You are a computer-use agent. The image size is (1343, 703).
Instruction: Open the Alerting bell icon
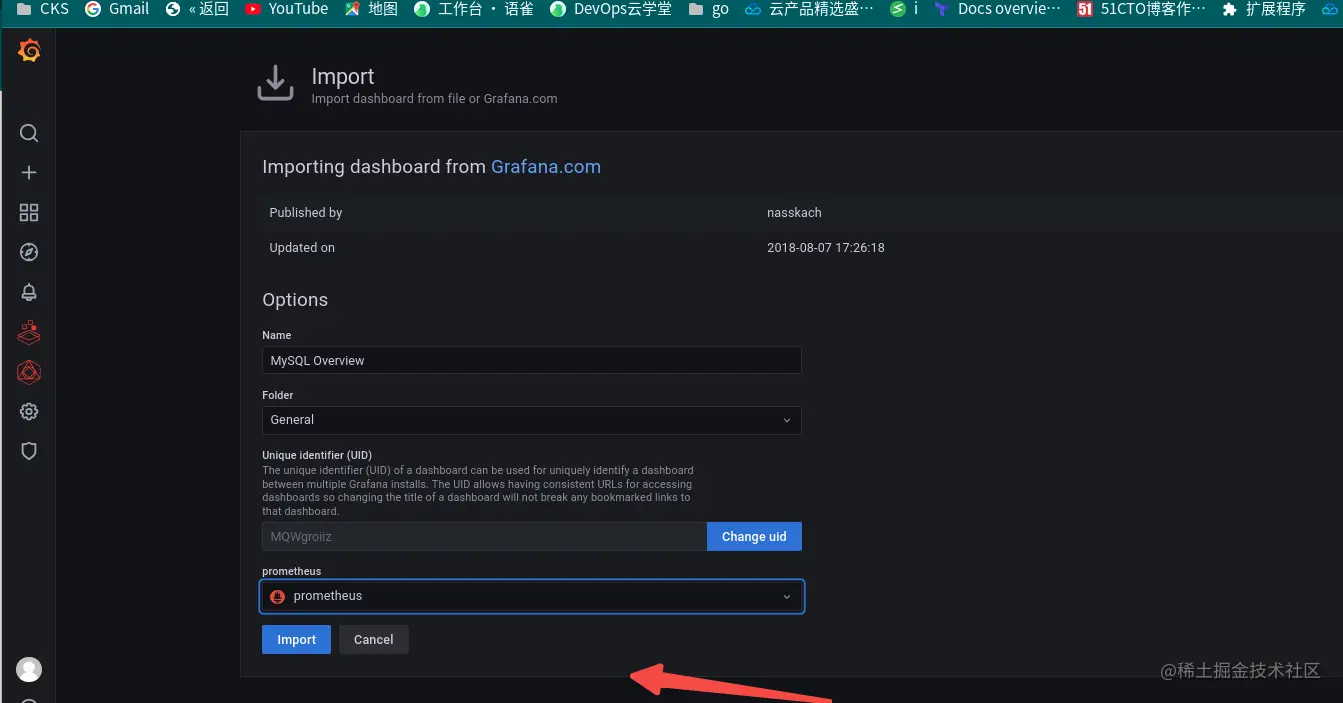pyautogui.click(x=29, y=292)
